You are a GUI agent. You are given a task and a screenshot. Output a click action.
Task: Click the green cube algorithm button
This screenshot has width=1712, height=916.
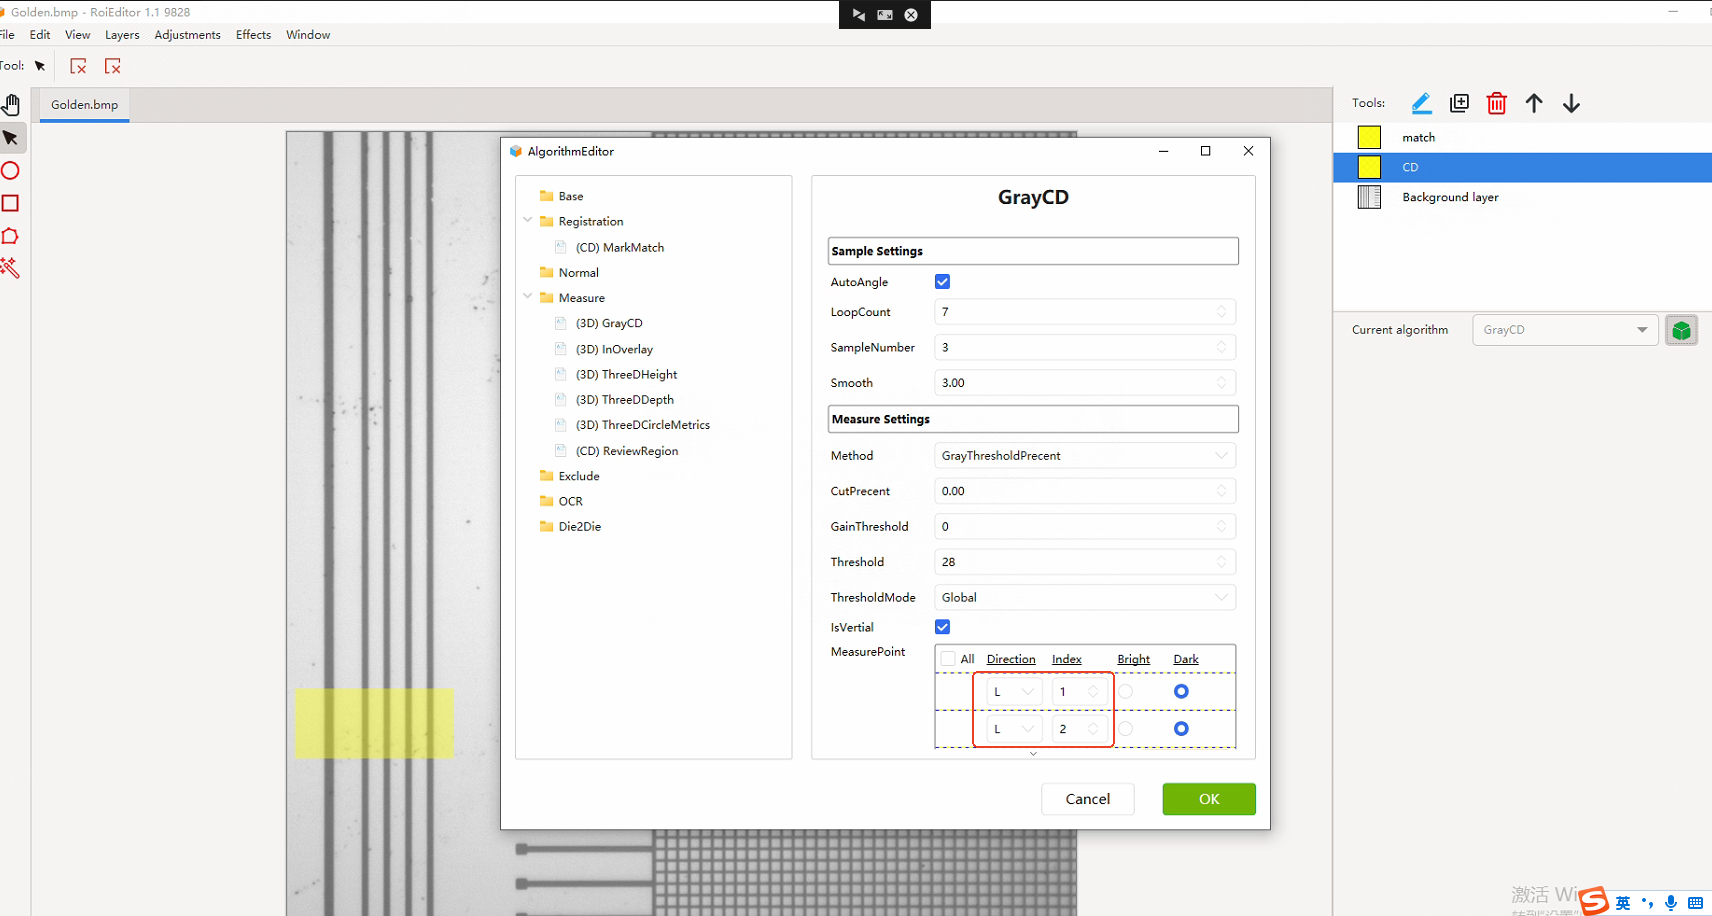1681,330
